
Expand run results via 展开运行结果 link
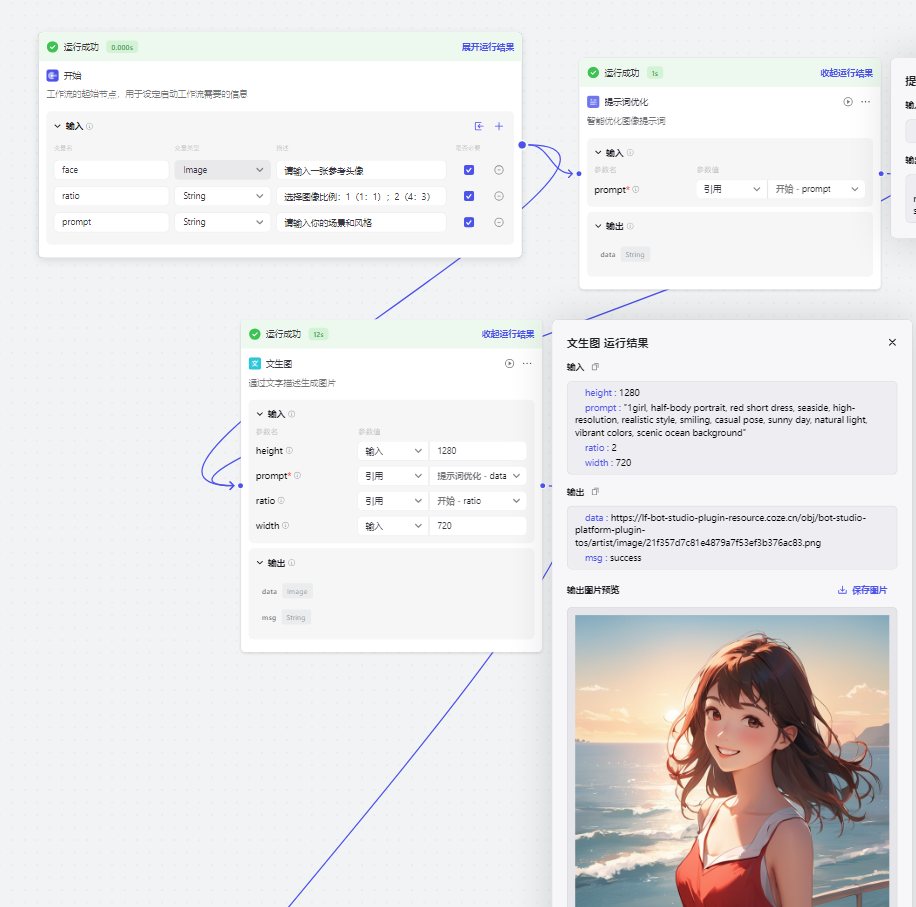point(488,47)
